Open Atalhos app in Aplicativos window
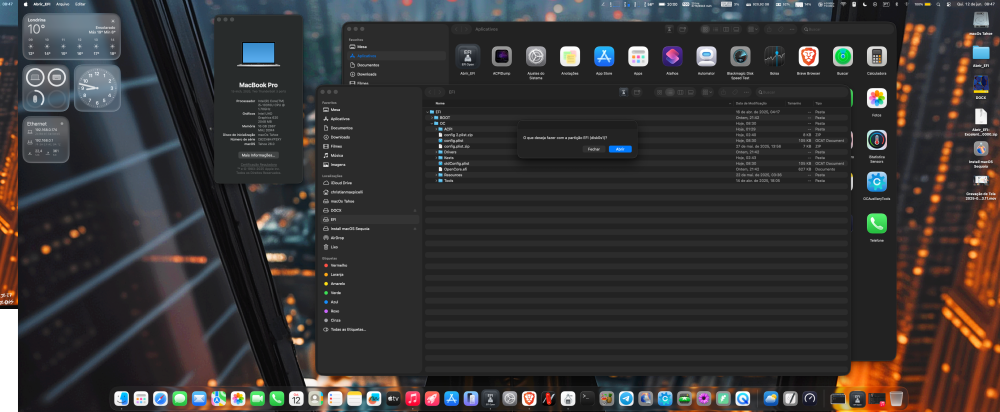Screen dimensions: 1000x412 [x=672, y=57]
